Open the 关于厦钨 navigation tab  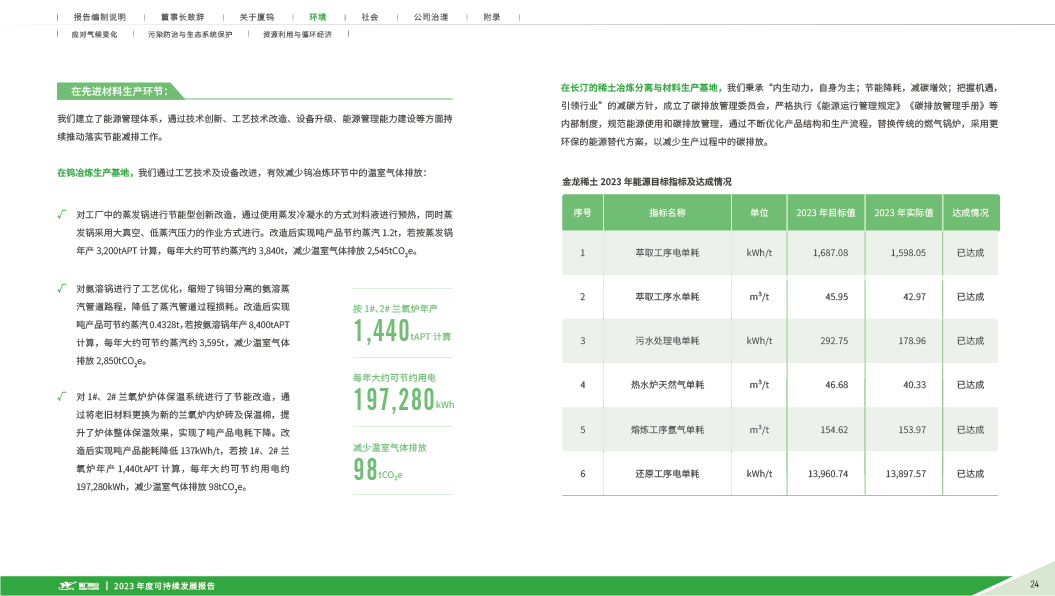click(256, 17)
